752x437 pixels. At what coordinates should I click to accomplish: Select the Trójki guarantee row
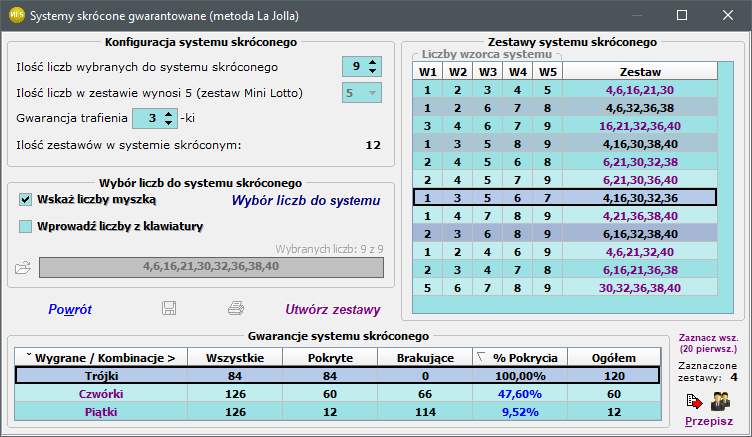[338, 376]
